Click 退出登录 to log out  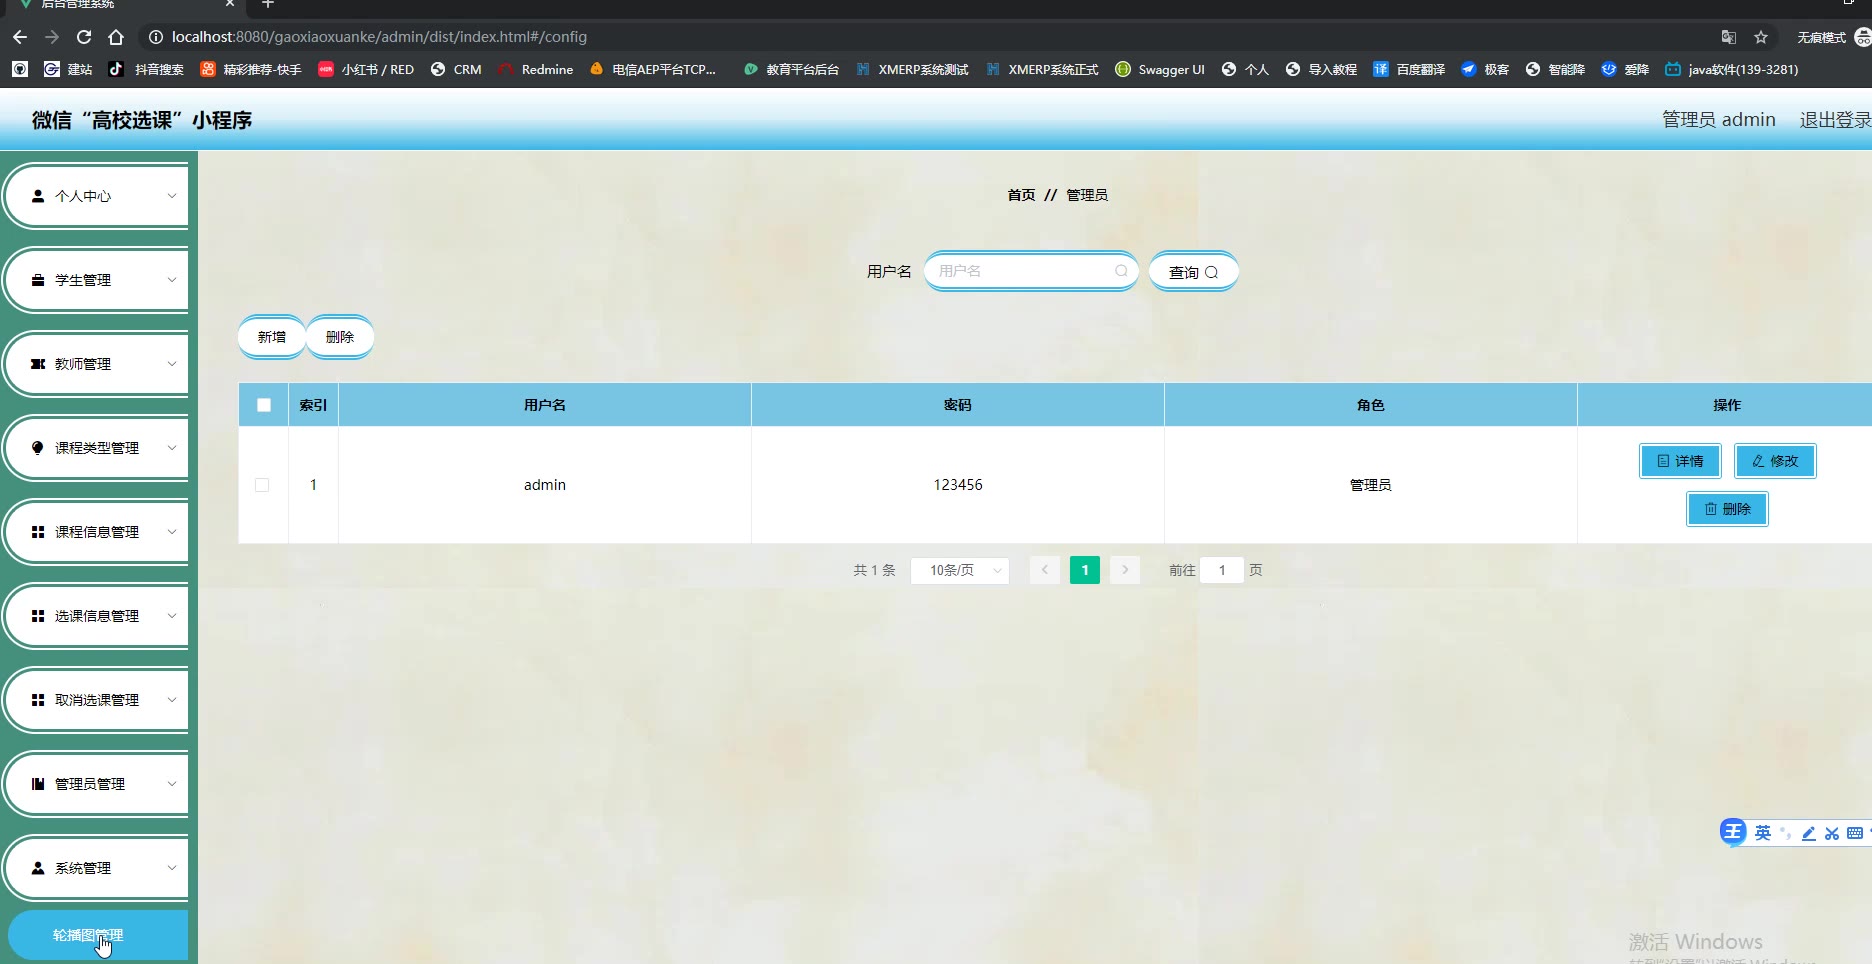tap(1836, 120)
